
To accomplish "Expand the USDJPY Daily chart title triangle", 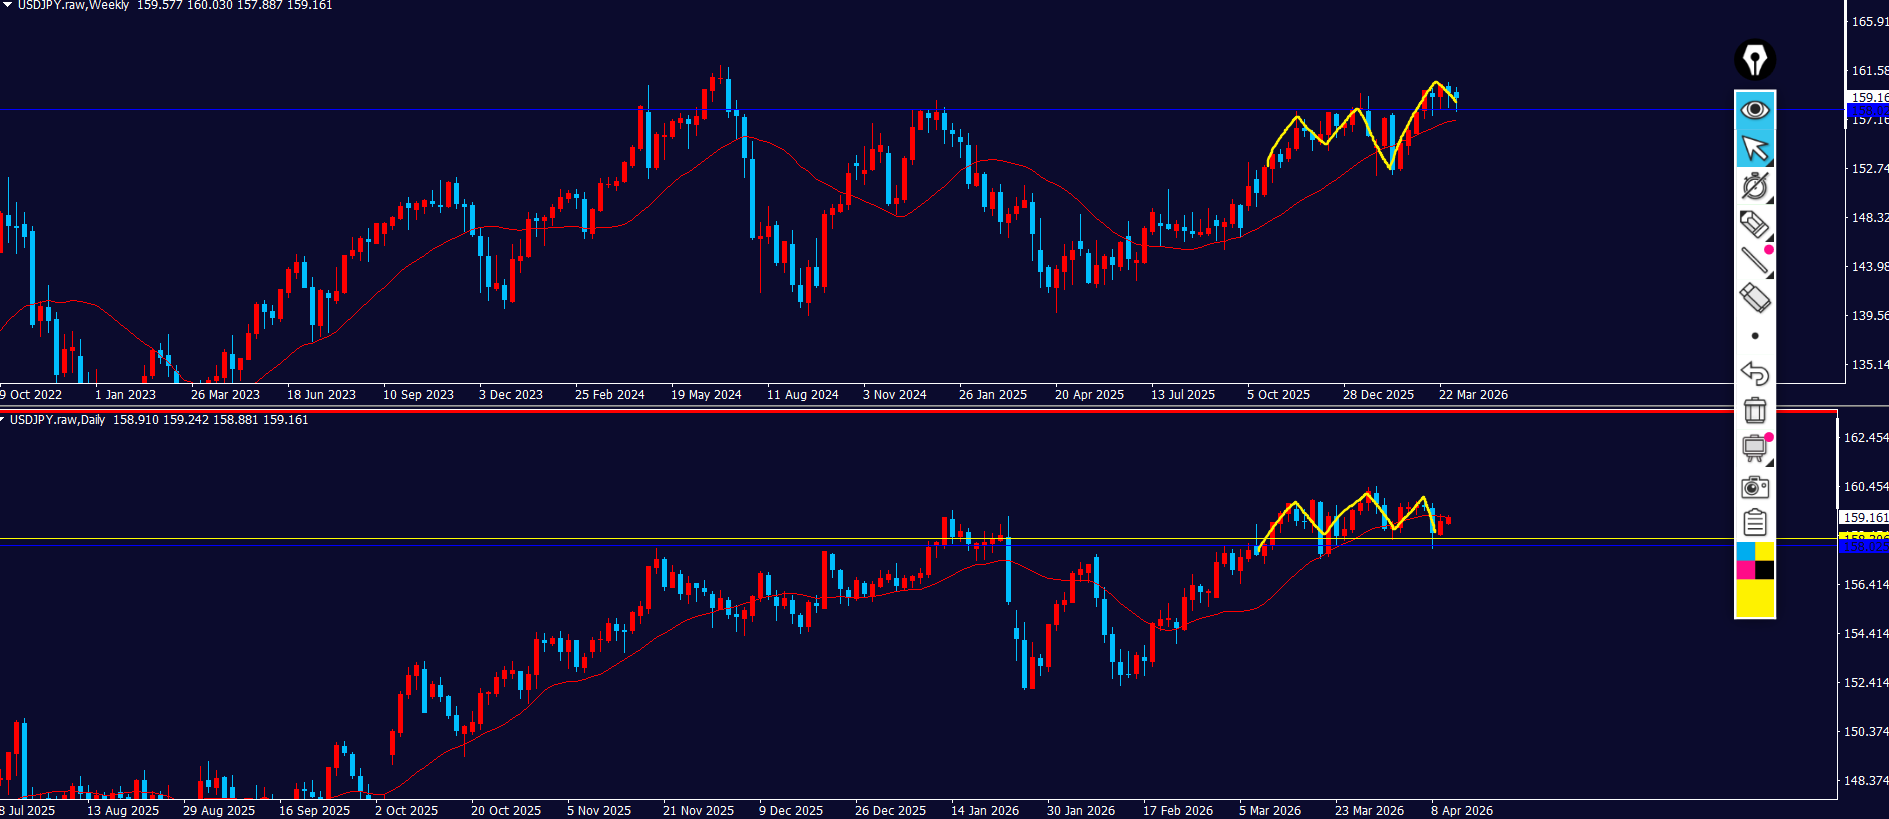I will coord(3,420).
